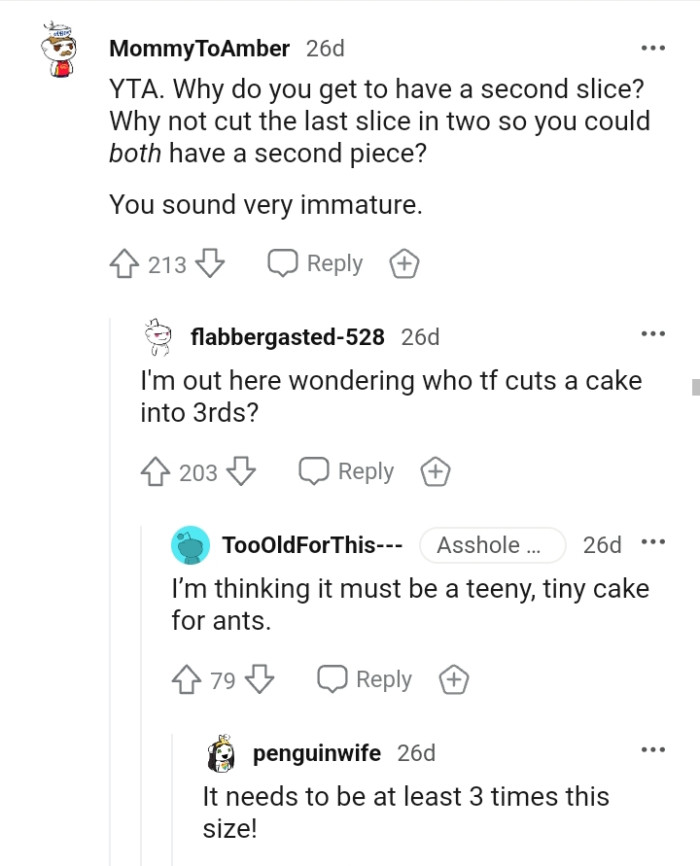
Task: Open penguinwife's profile
Action: coord(316,753)
